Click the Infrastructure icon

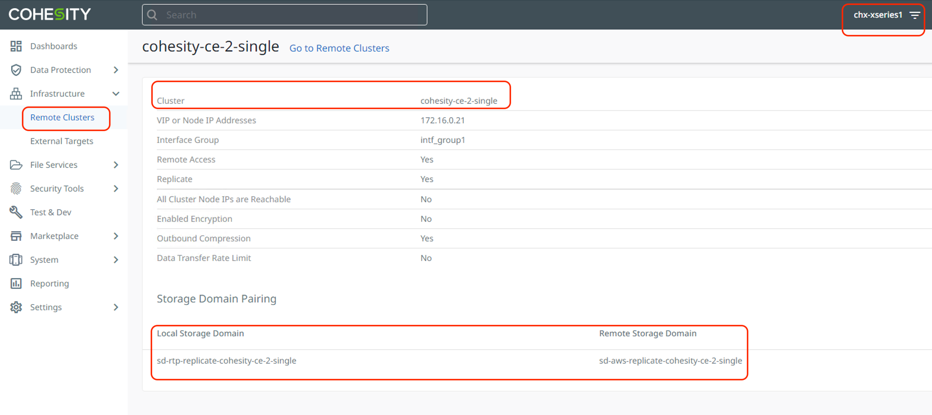point(16,93)
